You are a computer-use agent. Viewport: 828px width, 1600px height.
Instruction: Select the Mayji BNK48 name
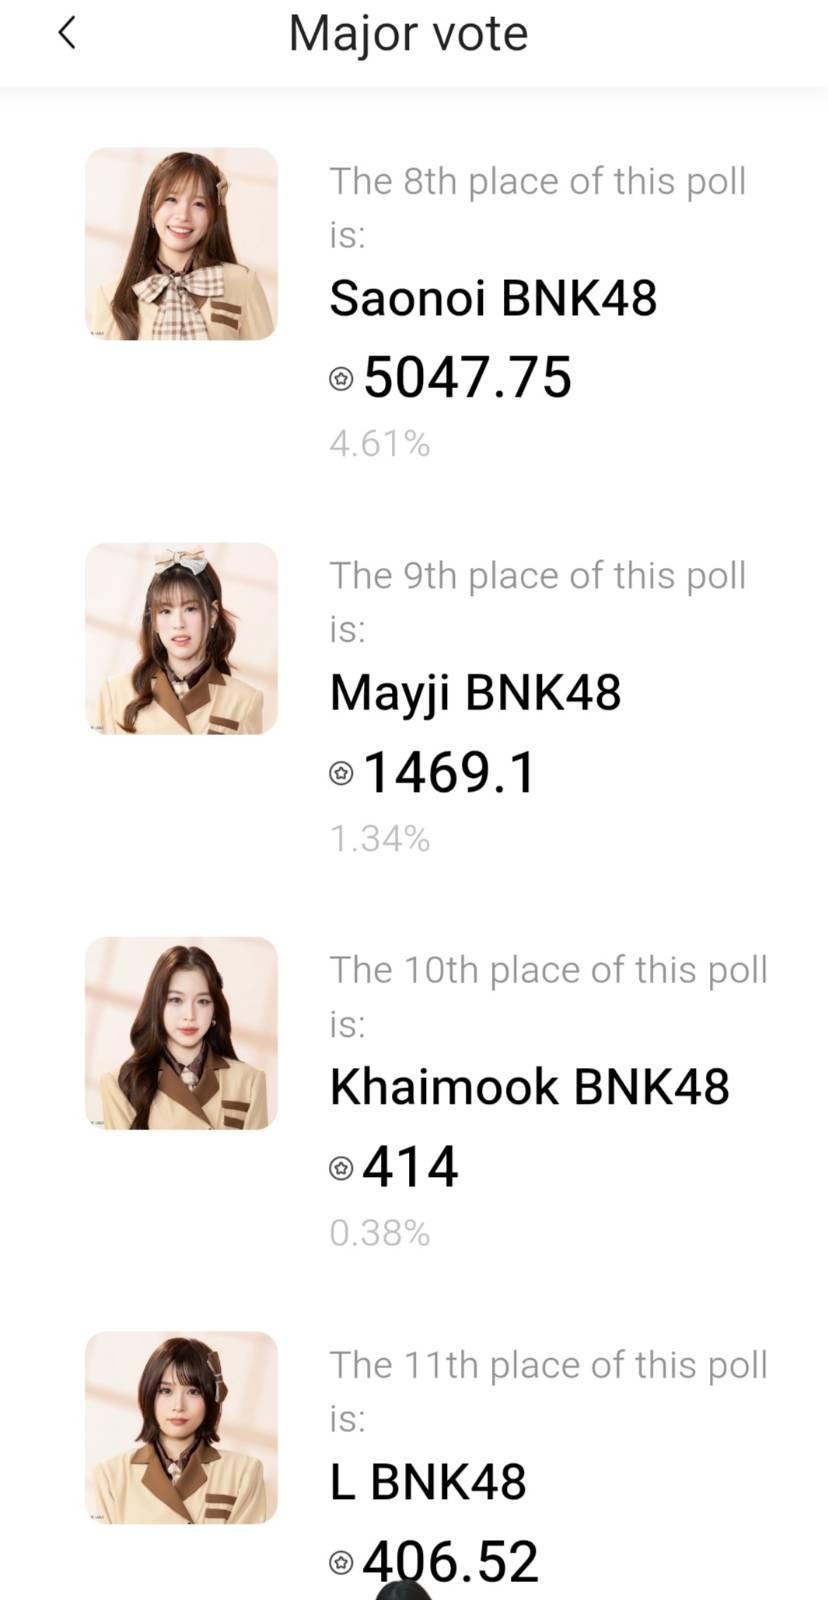(475, 692)
